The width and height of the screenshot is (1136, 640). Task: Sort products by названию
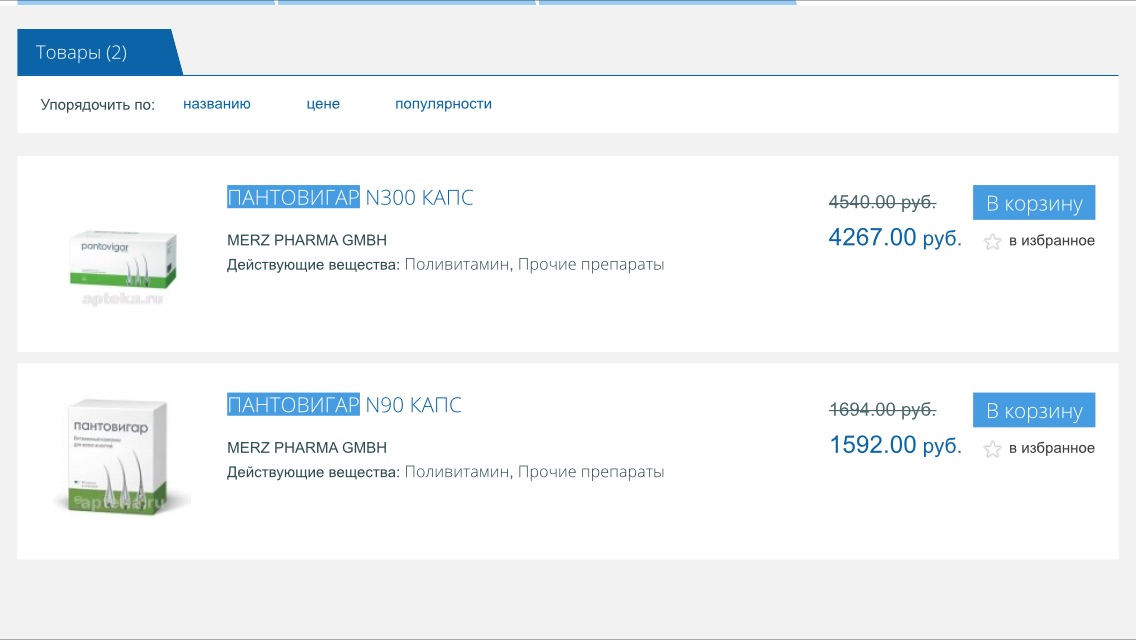point(216,104)
